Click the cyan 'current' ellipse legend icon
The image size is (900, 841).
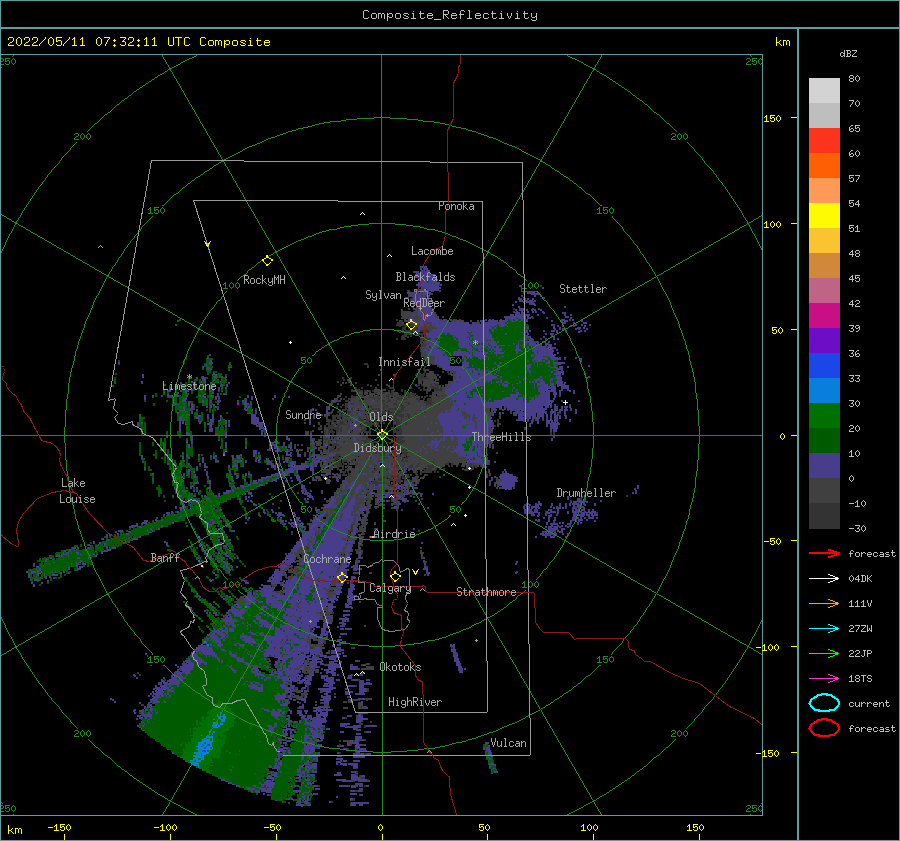coord(824,703)
